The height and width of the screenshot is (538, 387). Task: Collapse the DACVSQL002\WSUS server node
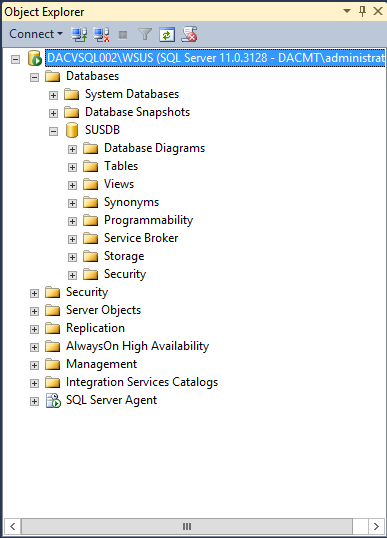click(x=15, y=59)
